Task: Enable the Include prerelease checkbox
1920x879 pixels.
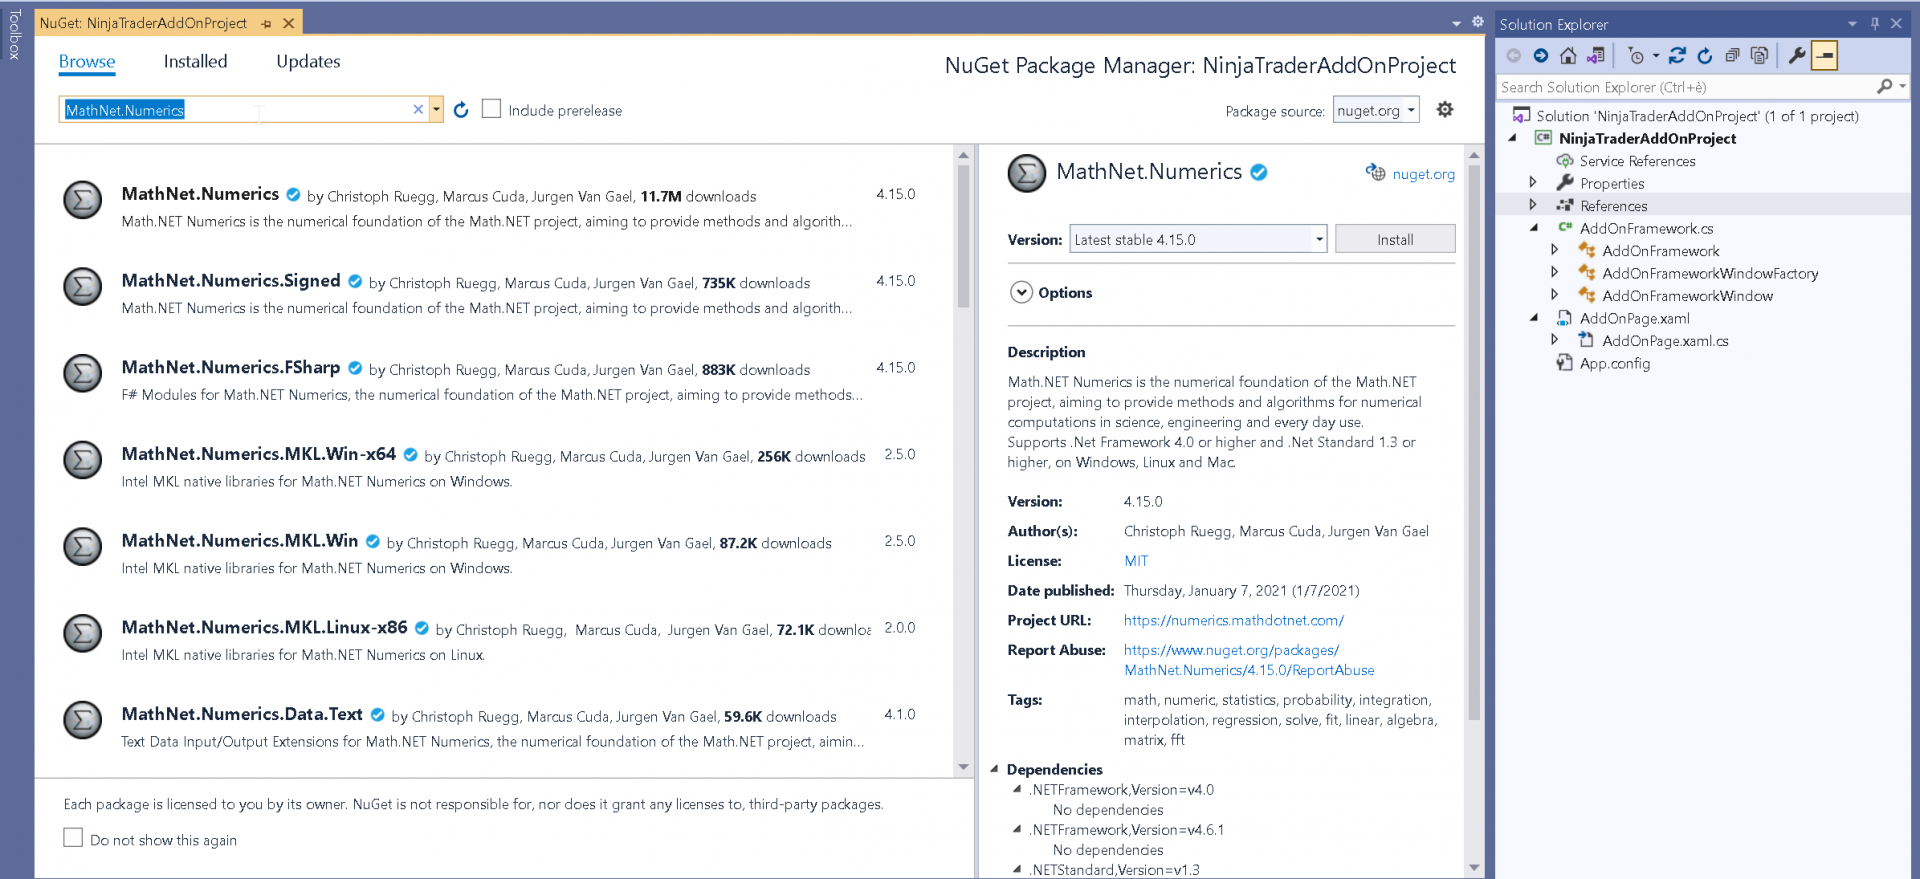Action: click(491, 109)
